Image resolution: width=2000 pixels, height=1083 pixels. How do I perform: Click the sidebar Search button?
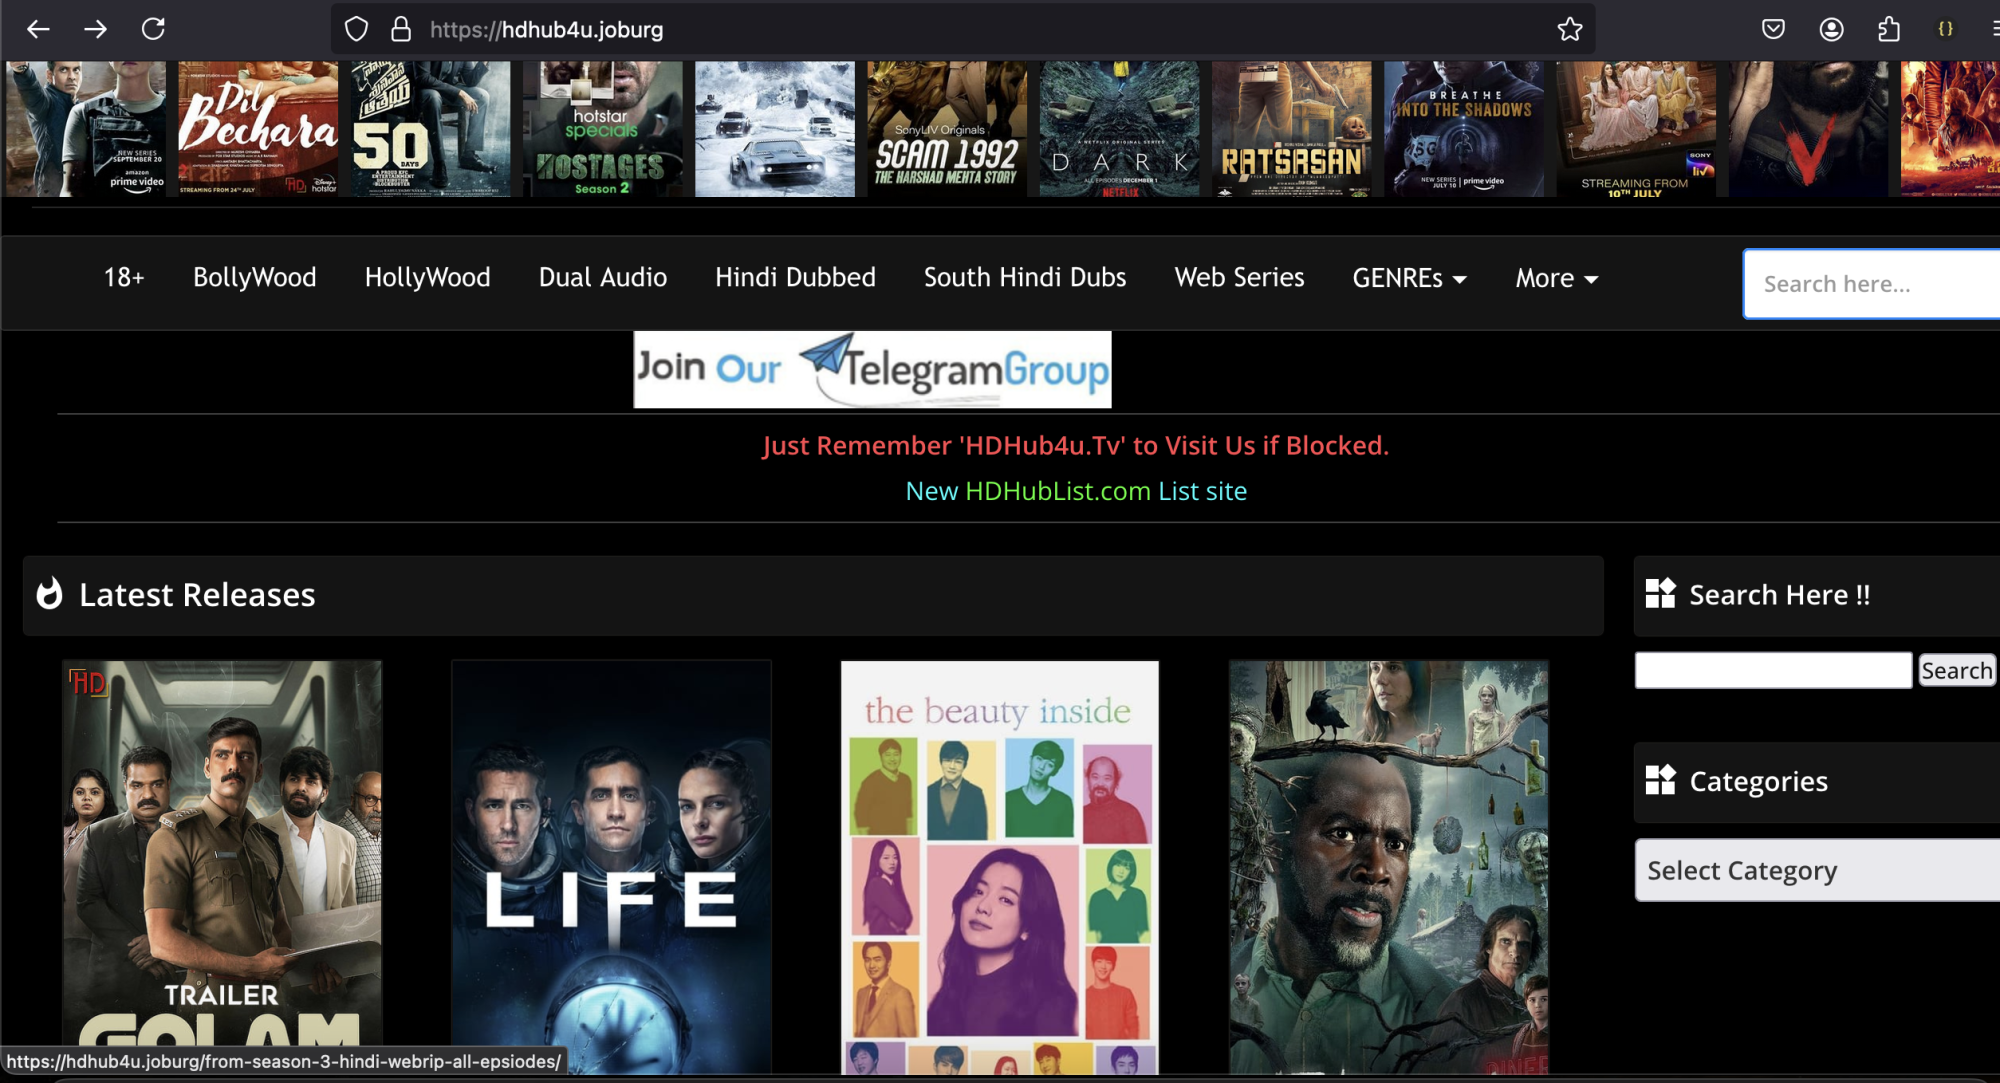pyautogui.click(x=1956, y=670)
